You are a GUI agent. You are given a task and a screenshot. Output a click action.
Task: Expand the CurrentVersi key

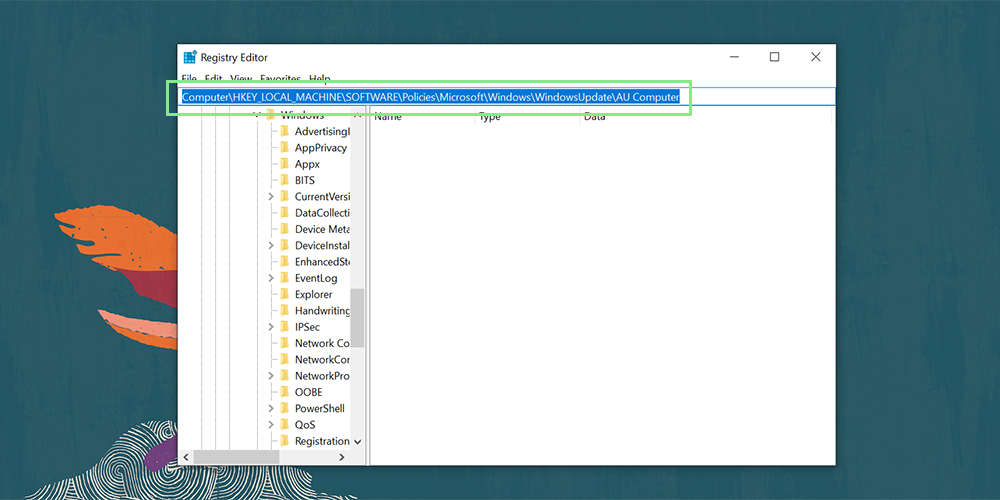click(271, 196)
